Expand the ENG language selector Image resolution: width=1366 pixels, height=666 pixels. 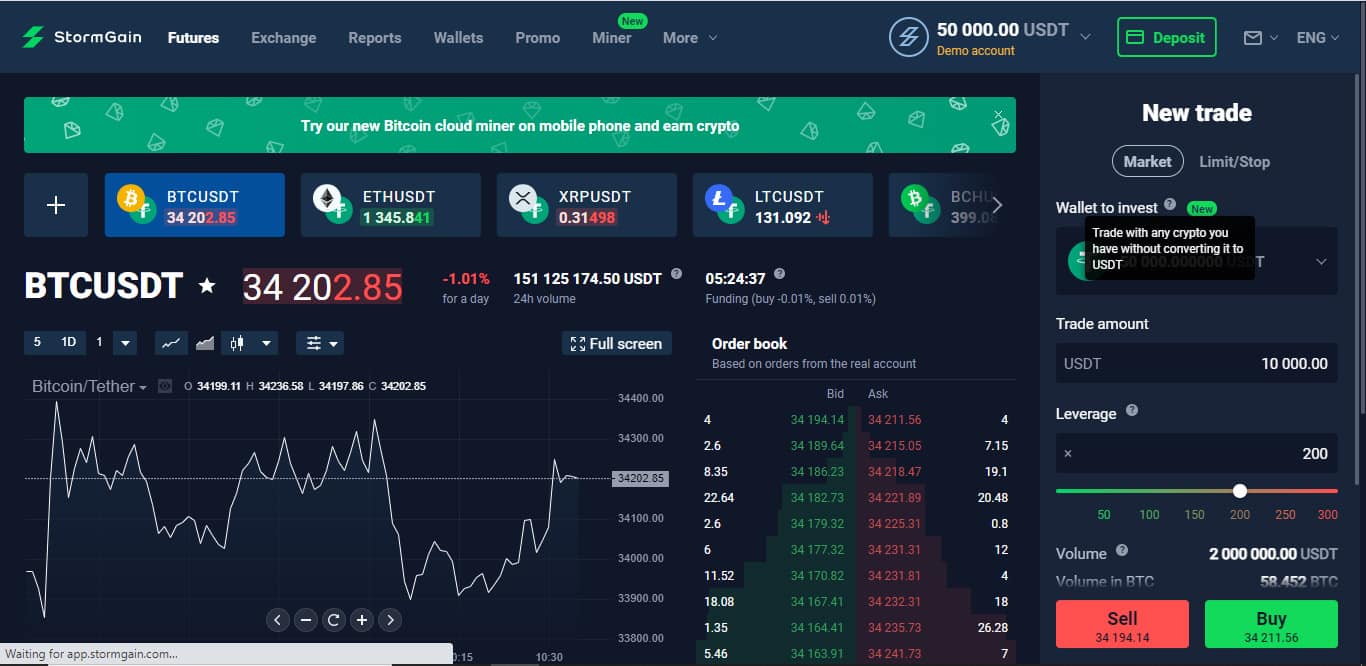pos(1317,38)
